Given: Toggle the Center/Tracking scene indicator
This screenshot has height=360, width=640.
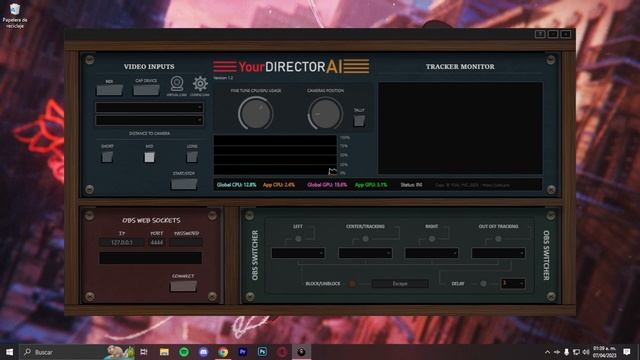Looking at the screenshot, I should click(x=365, y=239).
